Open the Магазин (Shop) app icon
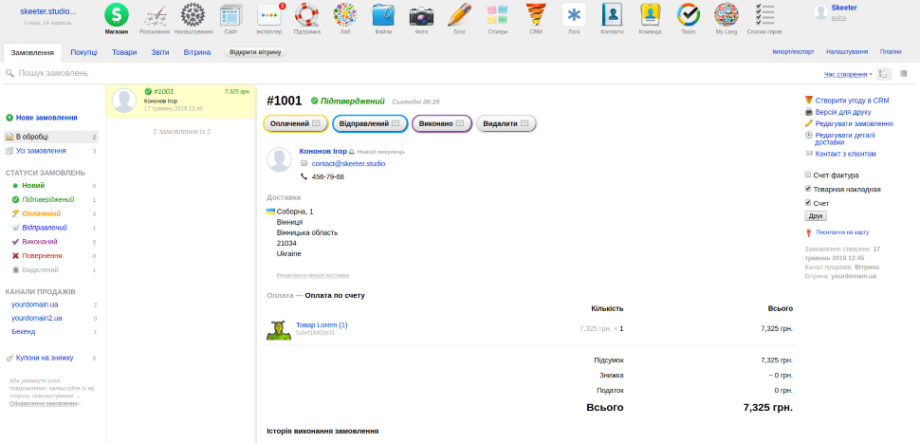The image size is (920, 443). (116, 16)
